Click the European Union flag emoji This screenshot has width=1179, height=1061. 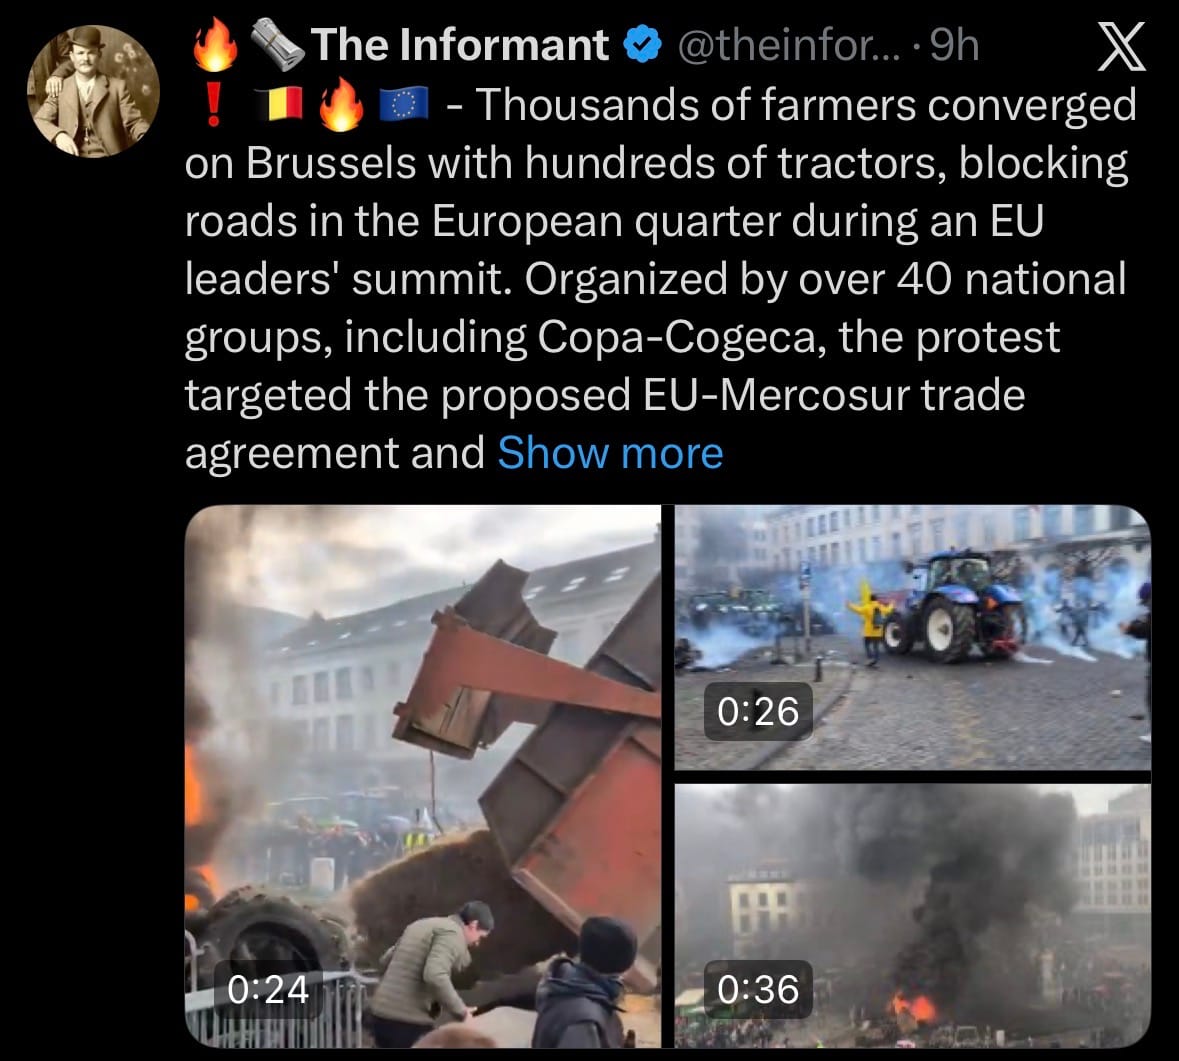click(404, 104)
